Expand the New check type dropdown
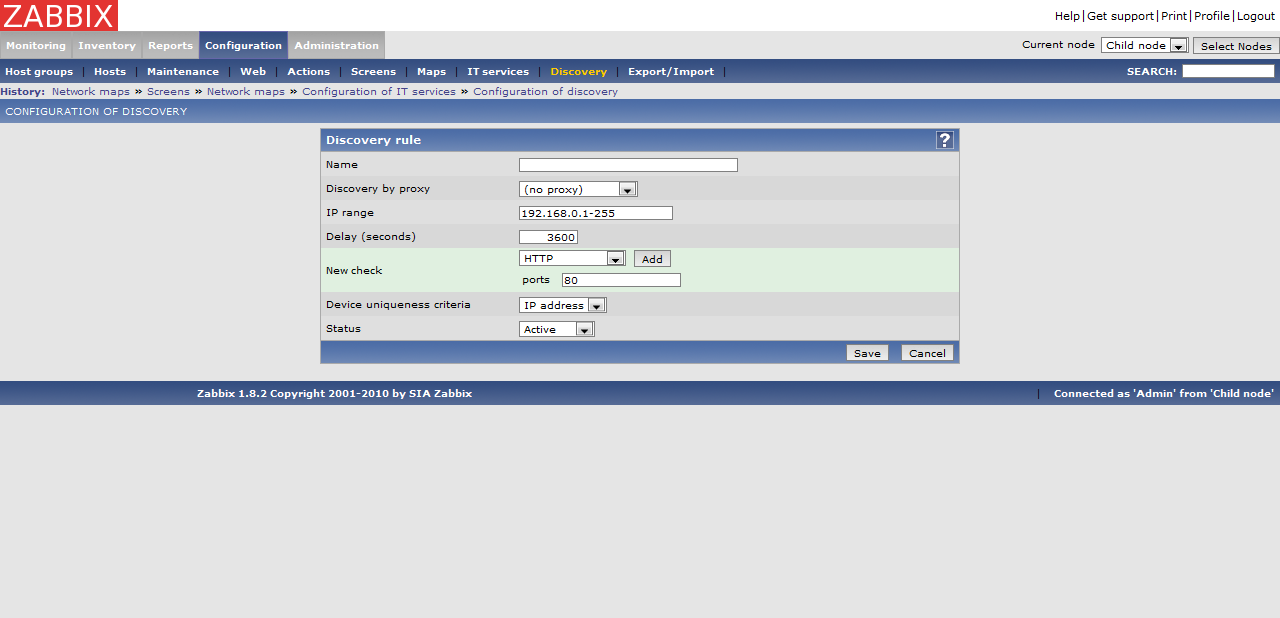 tap(572, 259)
